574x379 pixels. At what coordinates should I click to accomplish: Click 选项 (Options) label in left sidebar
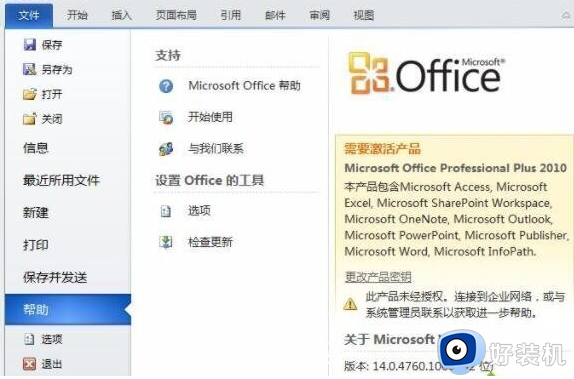tap(52, 339)
